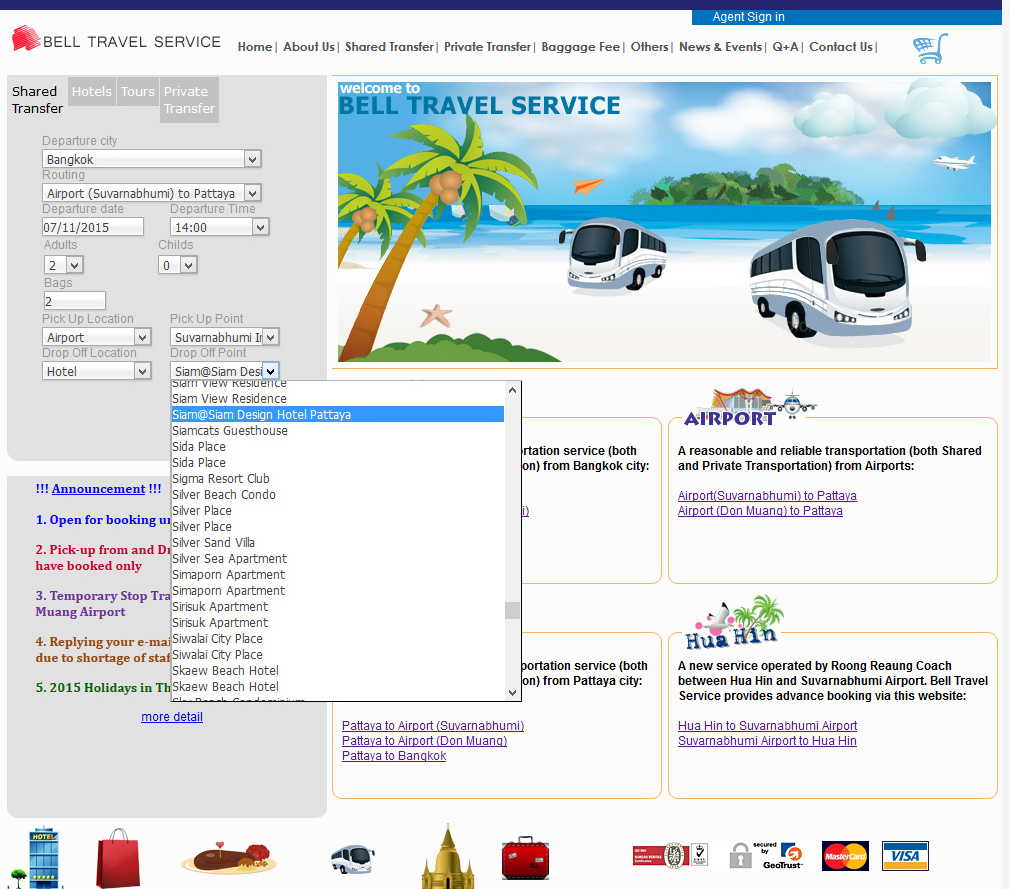Click the golden temple icon
Viewport: 1010px width, 889px height.
448,856
